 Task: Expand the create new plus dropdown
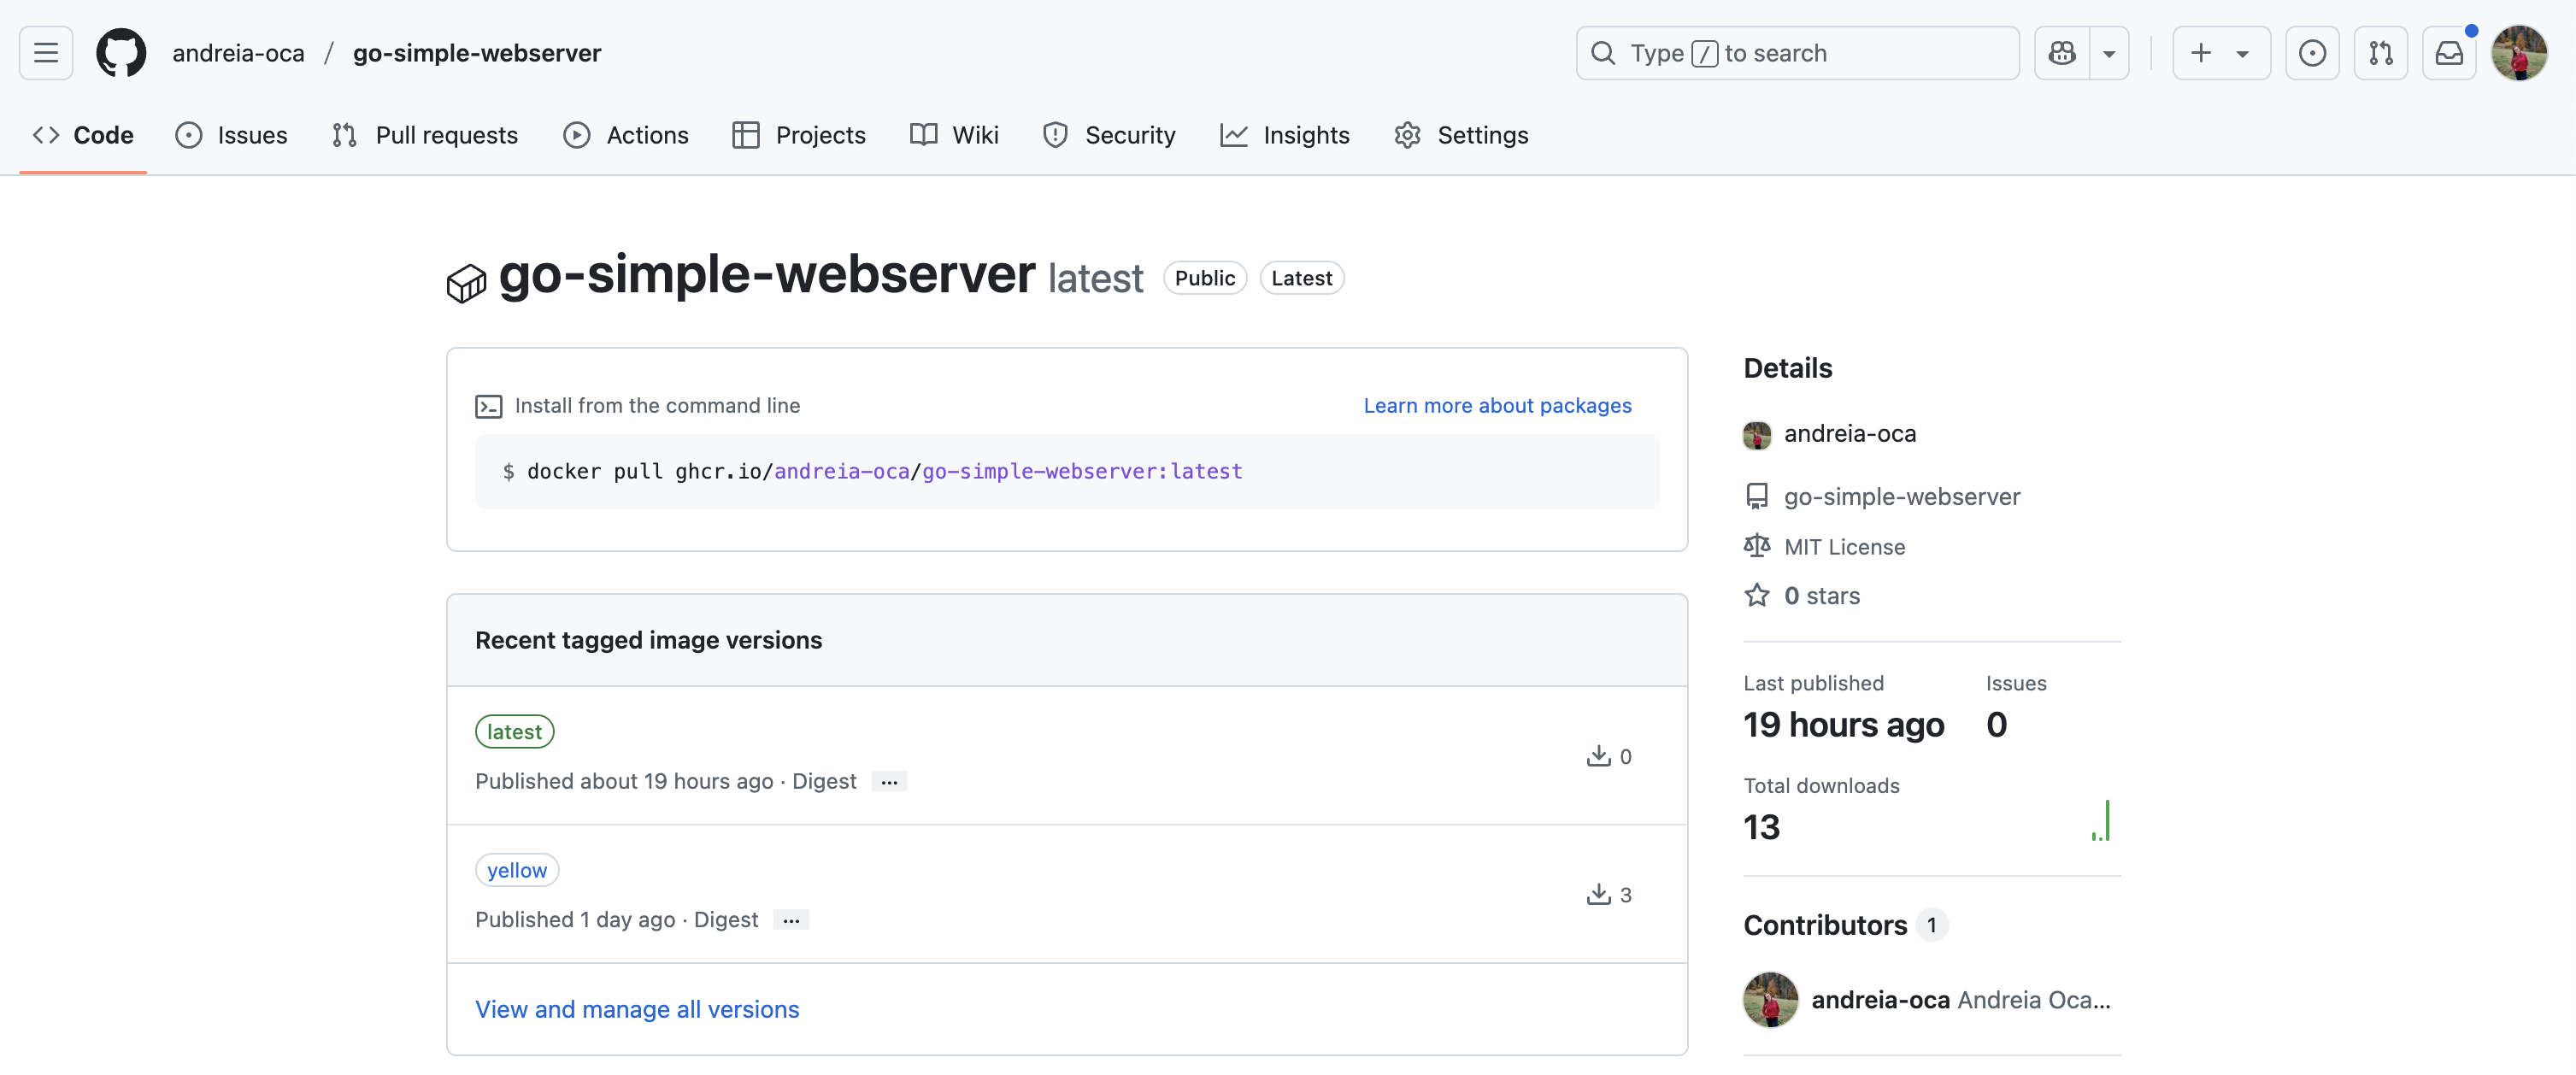point(2220,53)
